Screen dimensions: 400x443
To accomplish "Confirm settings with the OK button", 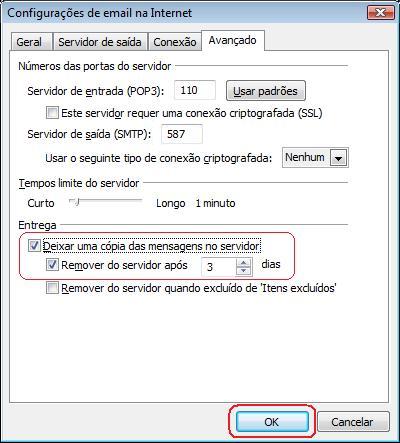I will [272, 422].
